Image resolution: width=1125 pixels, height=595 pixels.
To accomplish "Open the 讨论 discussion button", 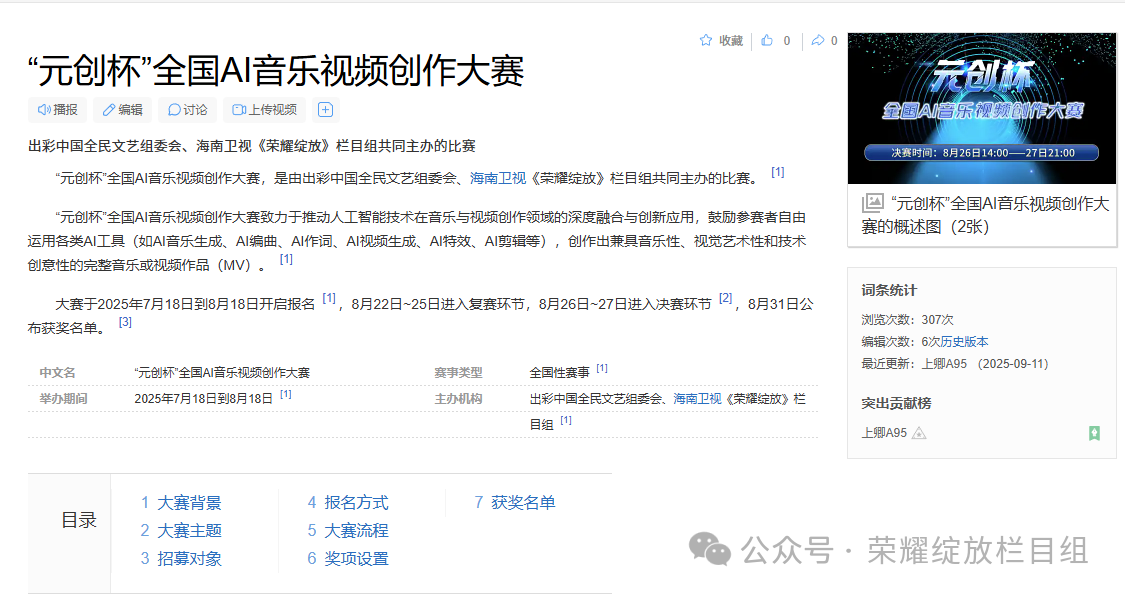I will tap(187, 110).
